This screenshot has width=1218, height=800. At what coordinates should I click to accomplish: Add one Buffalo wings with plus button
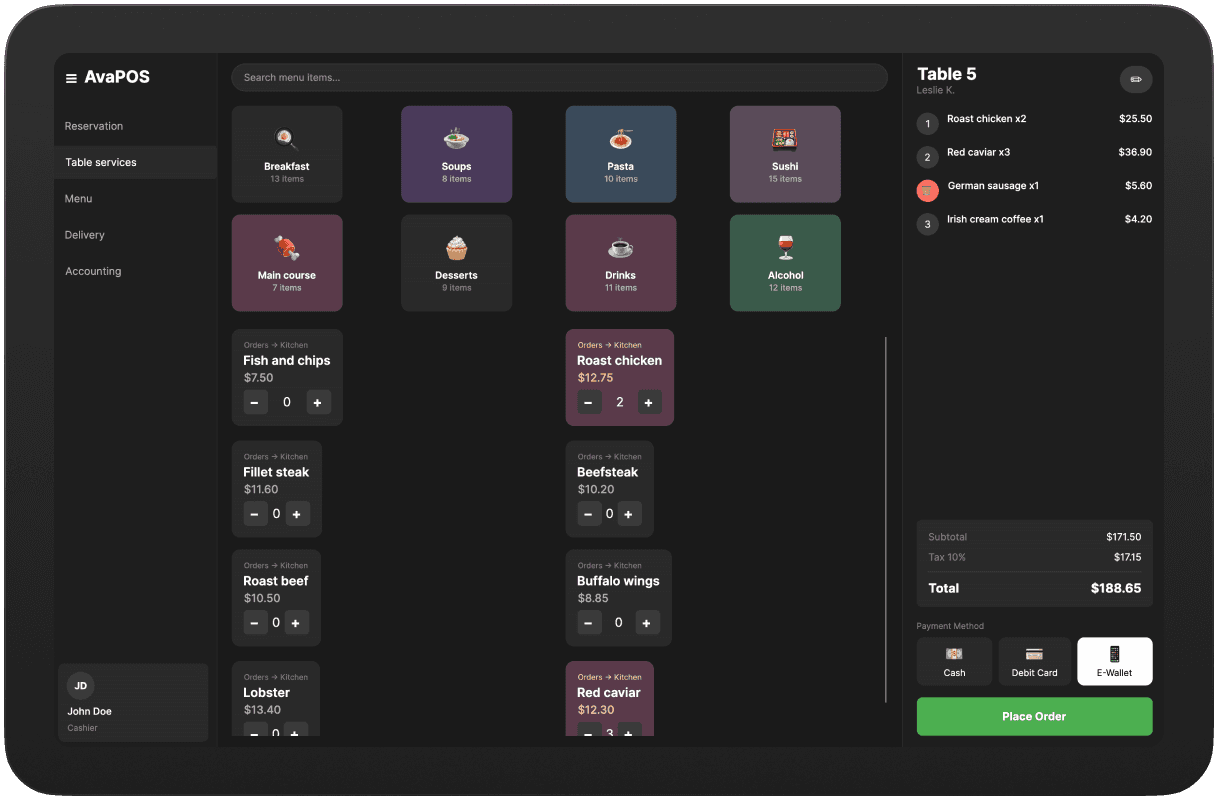[x=647, y=623]
